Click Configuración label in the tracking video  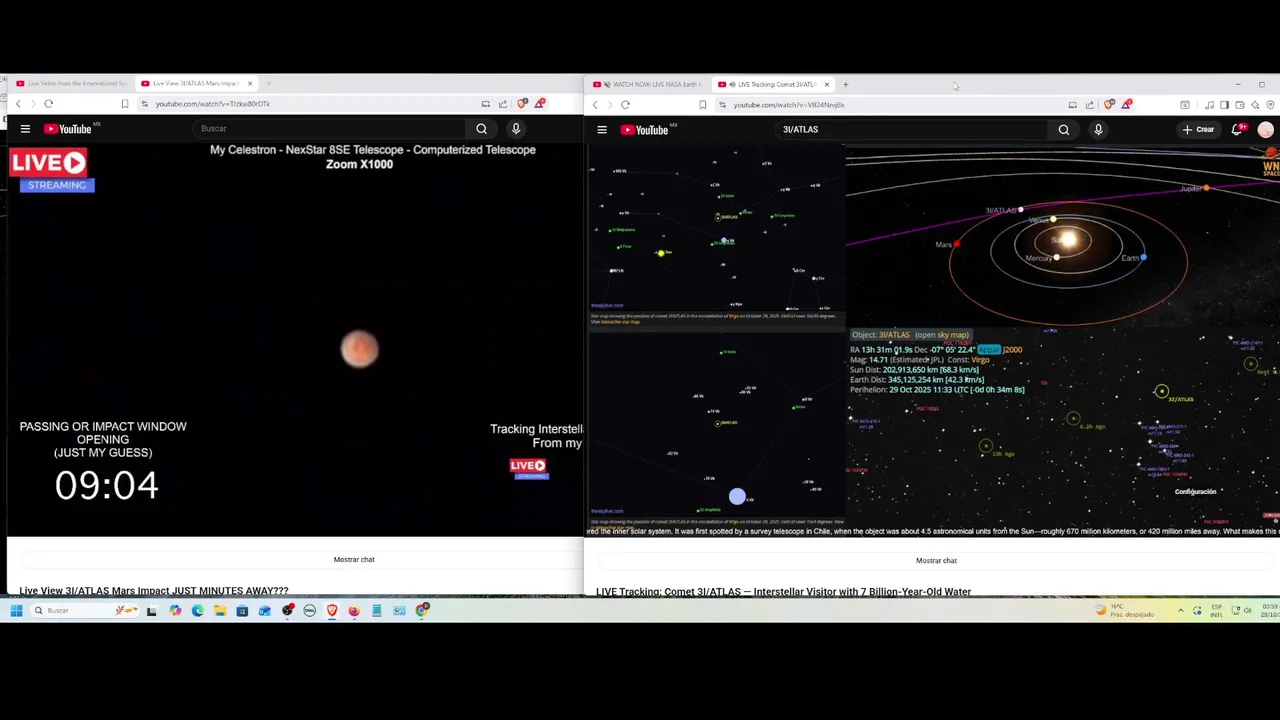tap(1195, 491)
